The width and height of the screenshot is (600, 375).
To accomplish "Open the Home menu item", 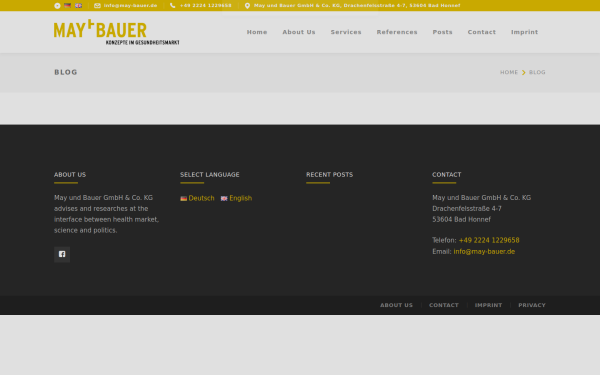I will tap(257, 32).
